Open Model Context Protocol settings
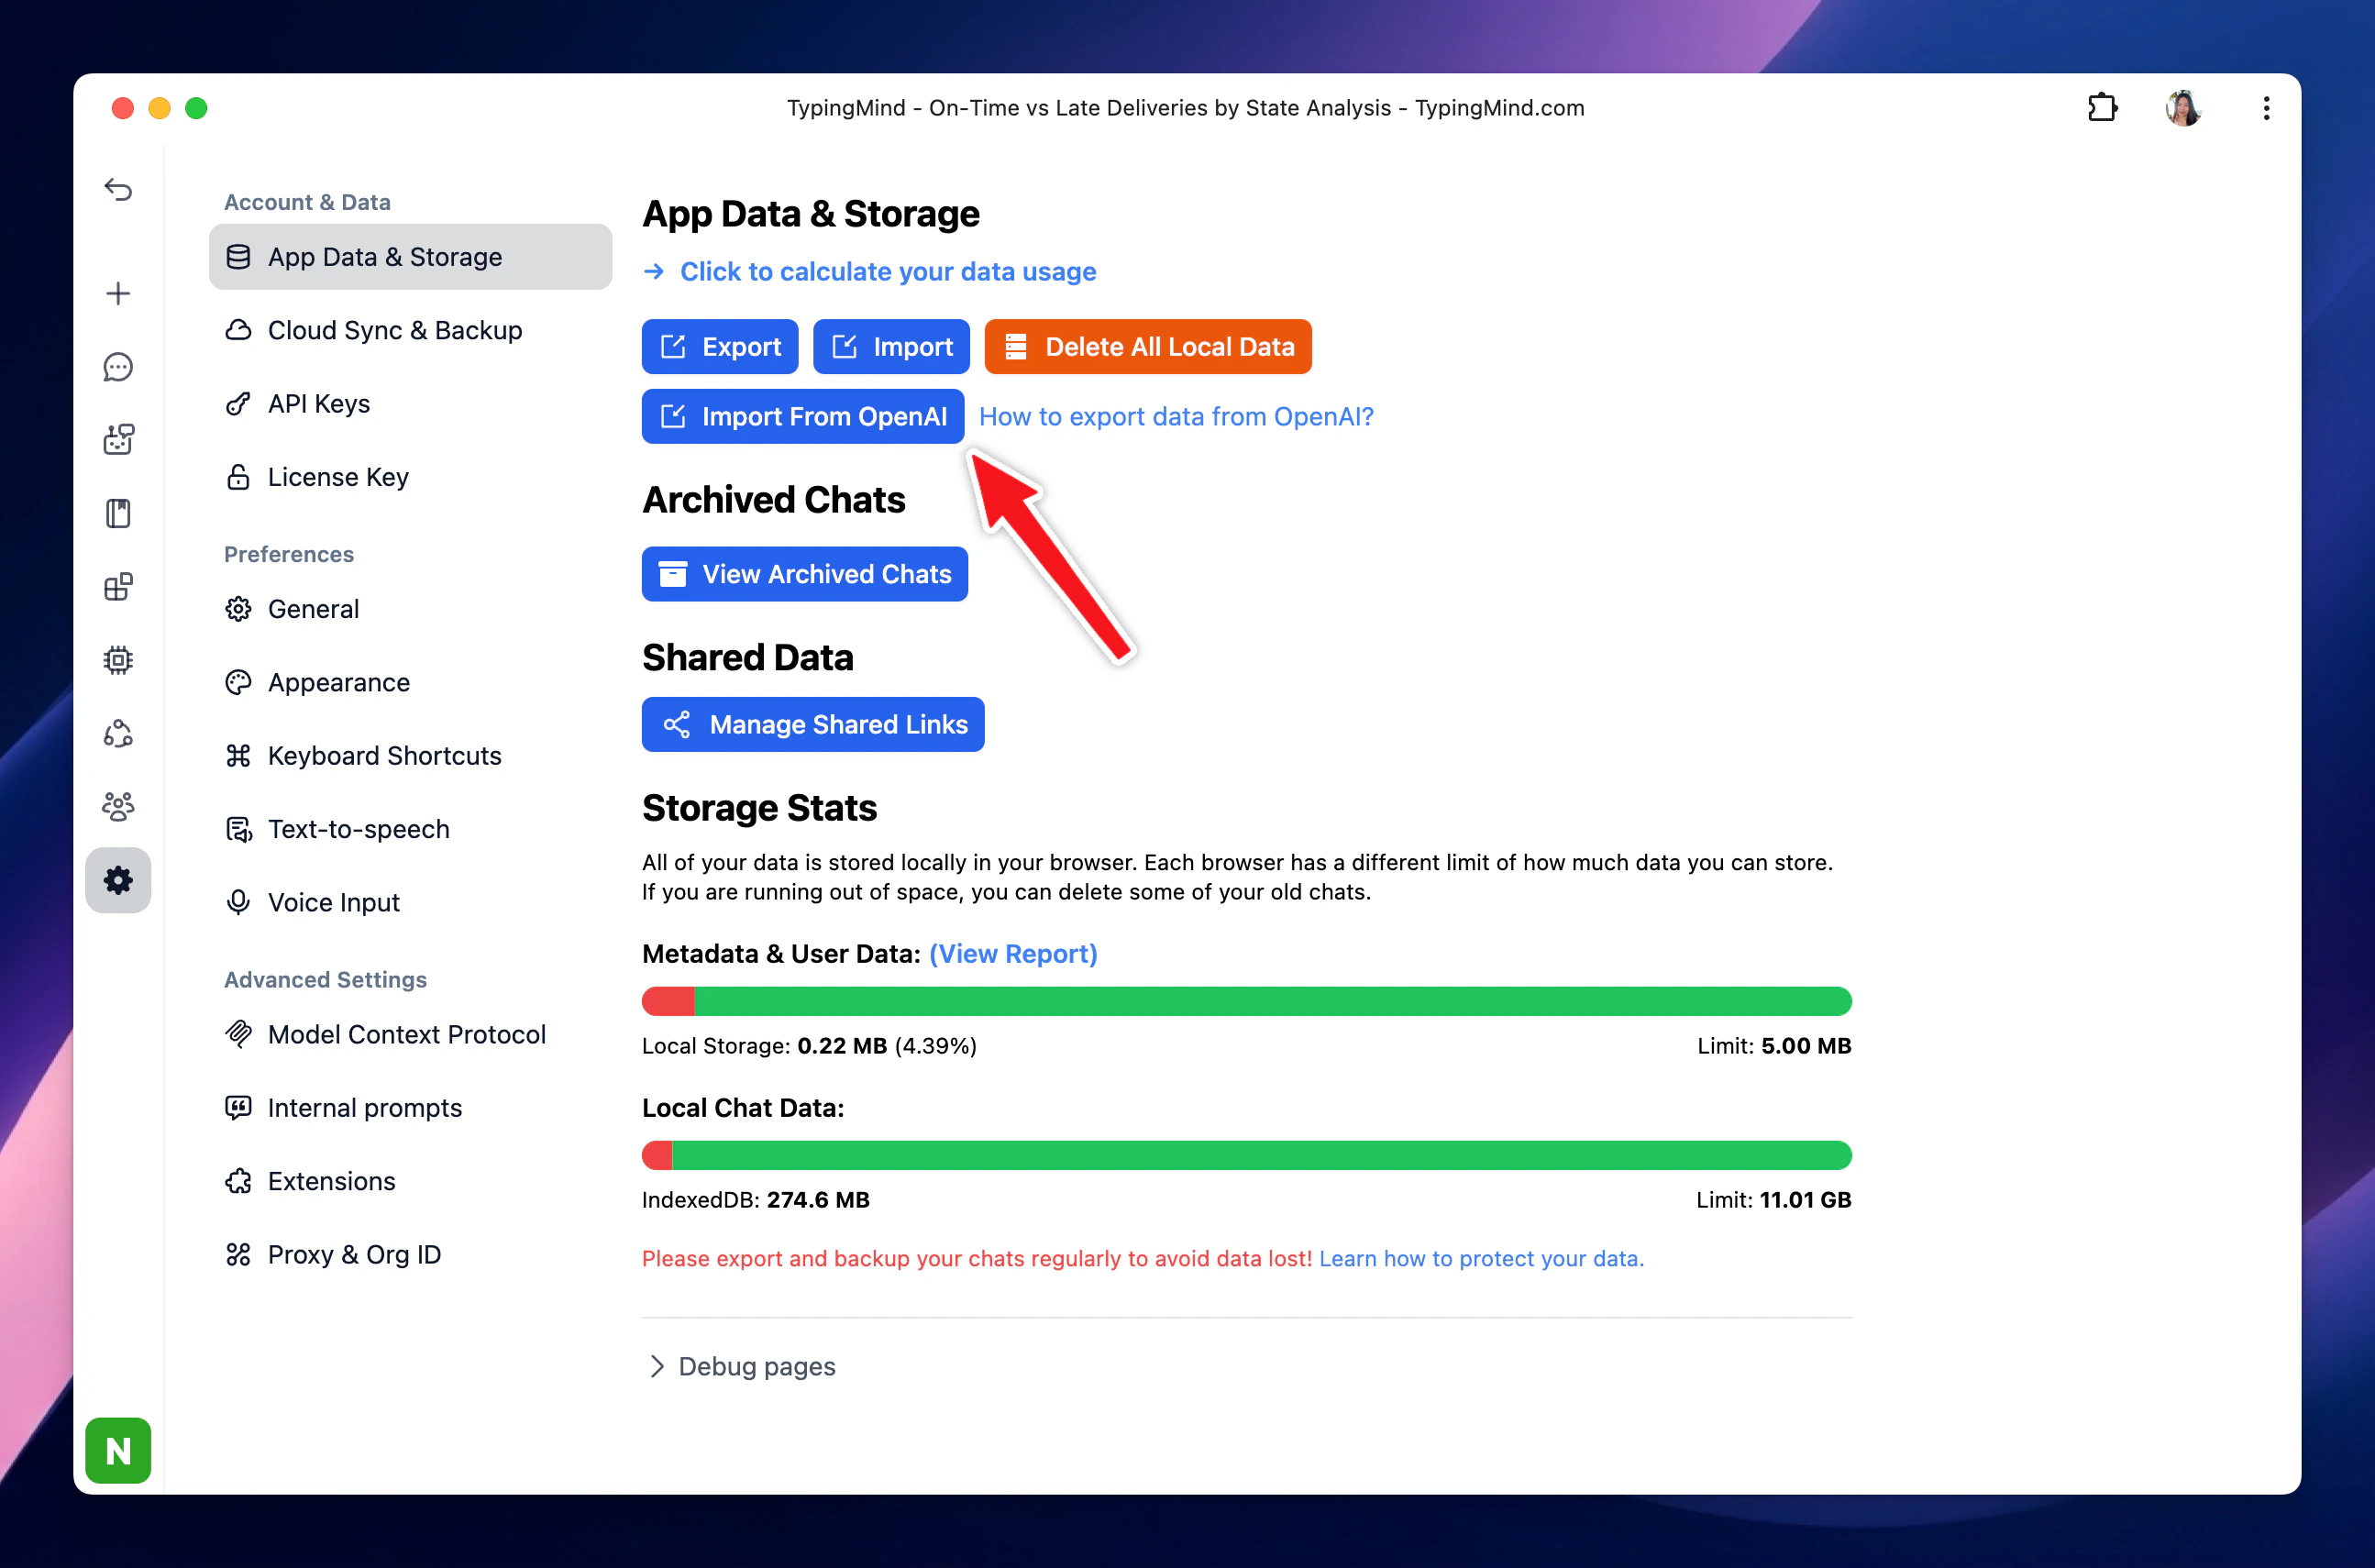 click(x=410, y=1034)
